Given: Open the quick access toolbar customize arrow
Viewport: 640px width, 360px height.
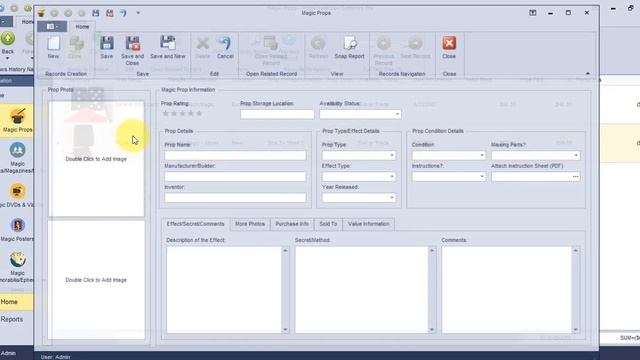Looking at the screenshot, I should (138, 13).
